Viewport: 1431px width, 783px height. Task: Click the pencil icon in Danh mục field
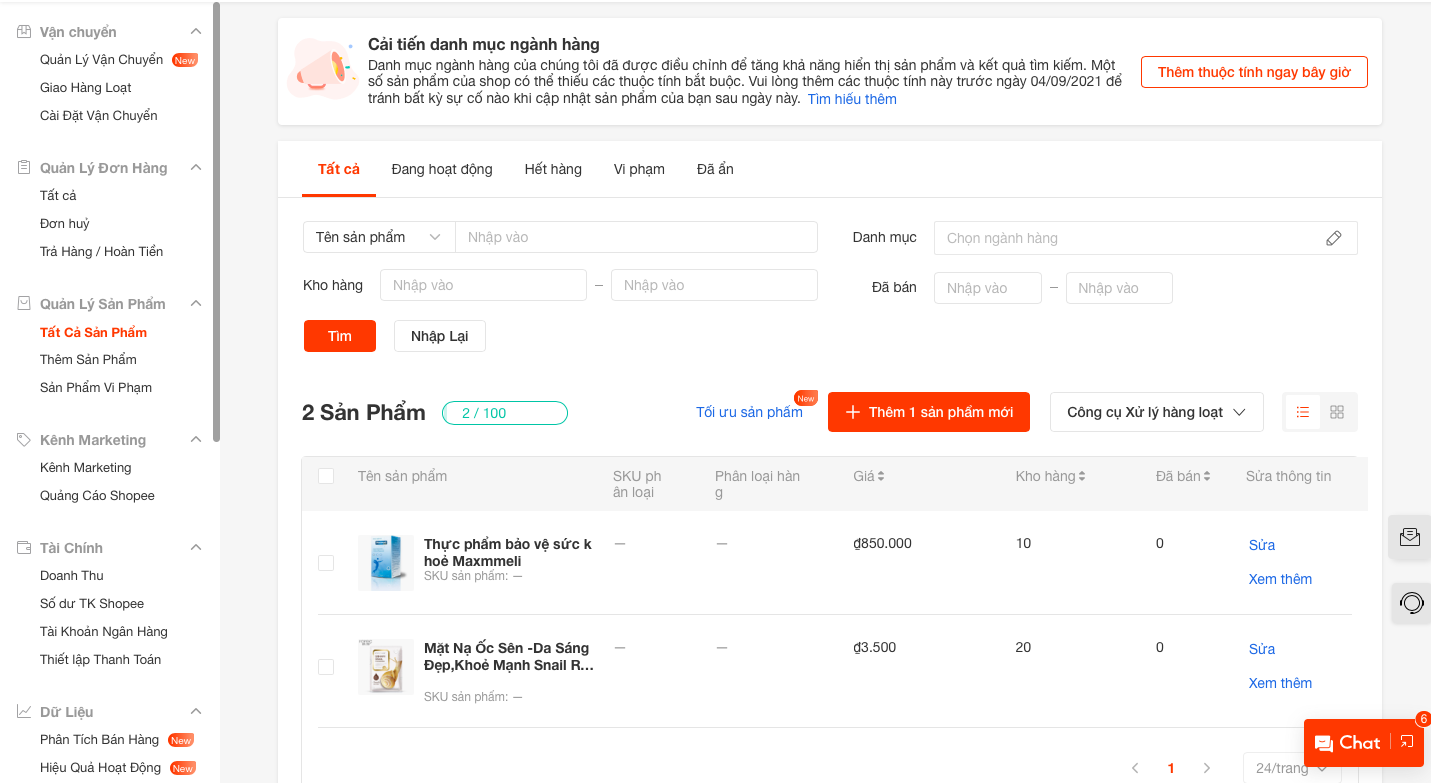pyautogui.click(x=1333, y=238)
